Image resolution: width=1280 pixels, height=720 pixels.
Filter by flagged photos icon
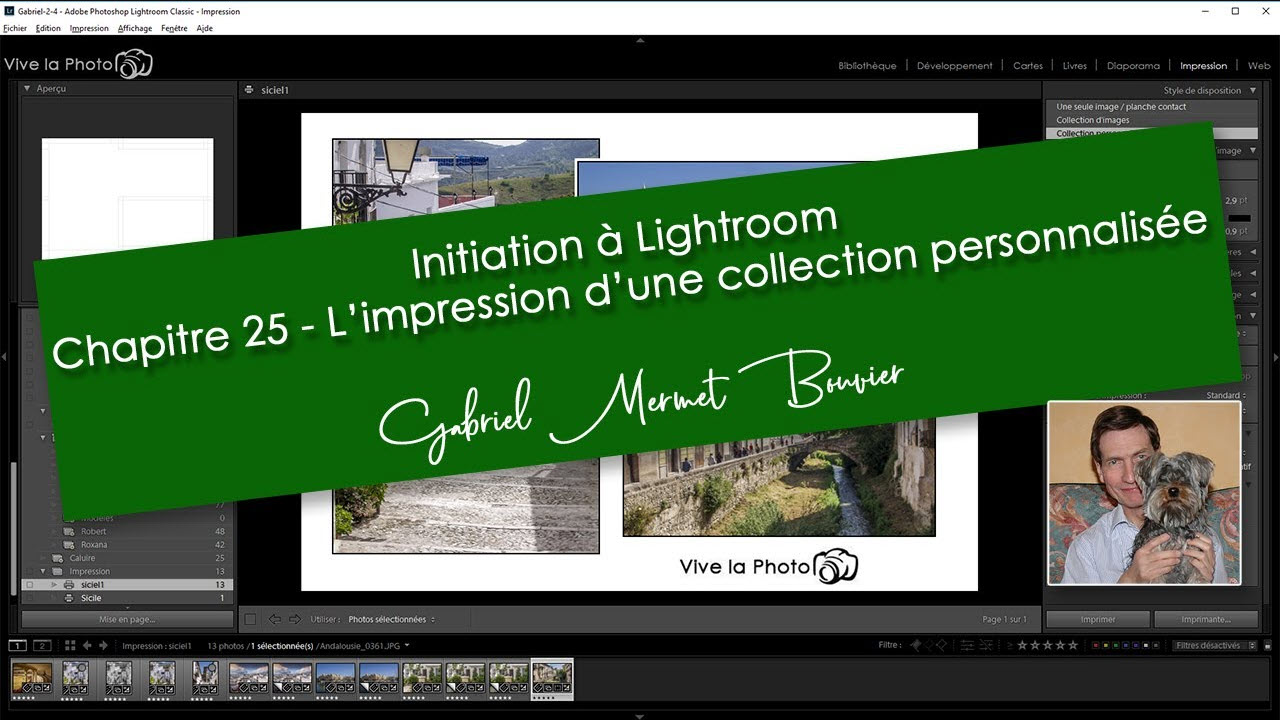(x=915, y=646)
